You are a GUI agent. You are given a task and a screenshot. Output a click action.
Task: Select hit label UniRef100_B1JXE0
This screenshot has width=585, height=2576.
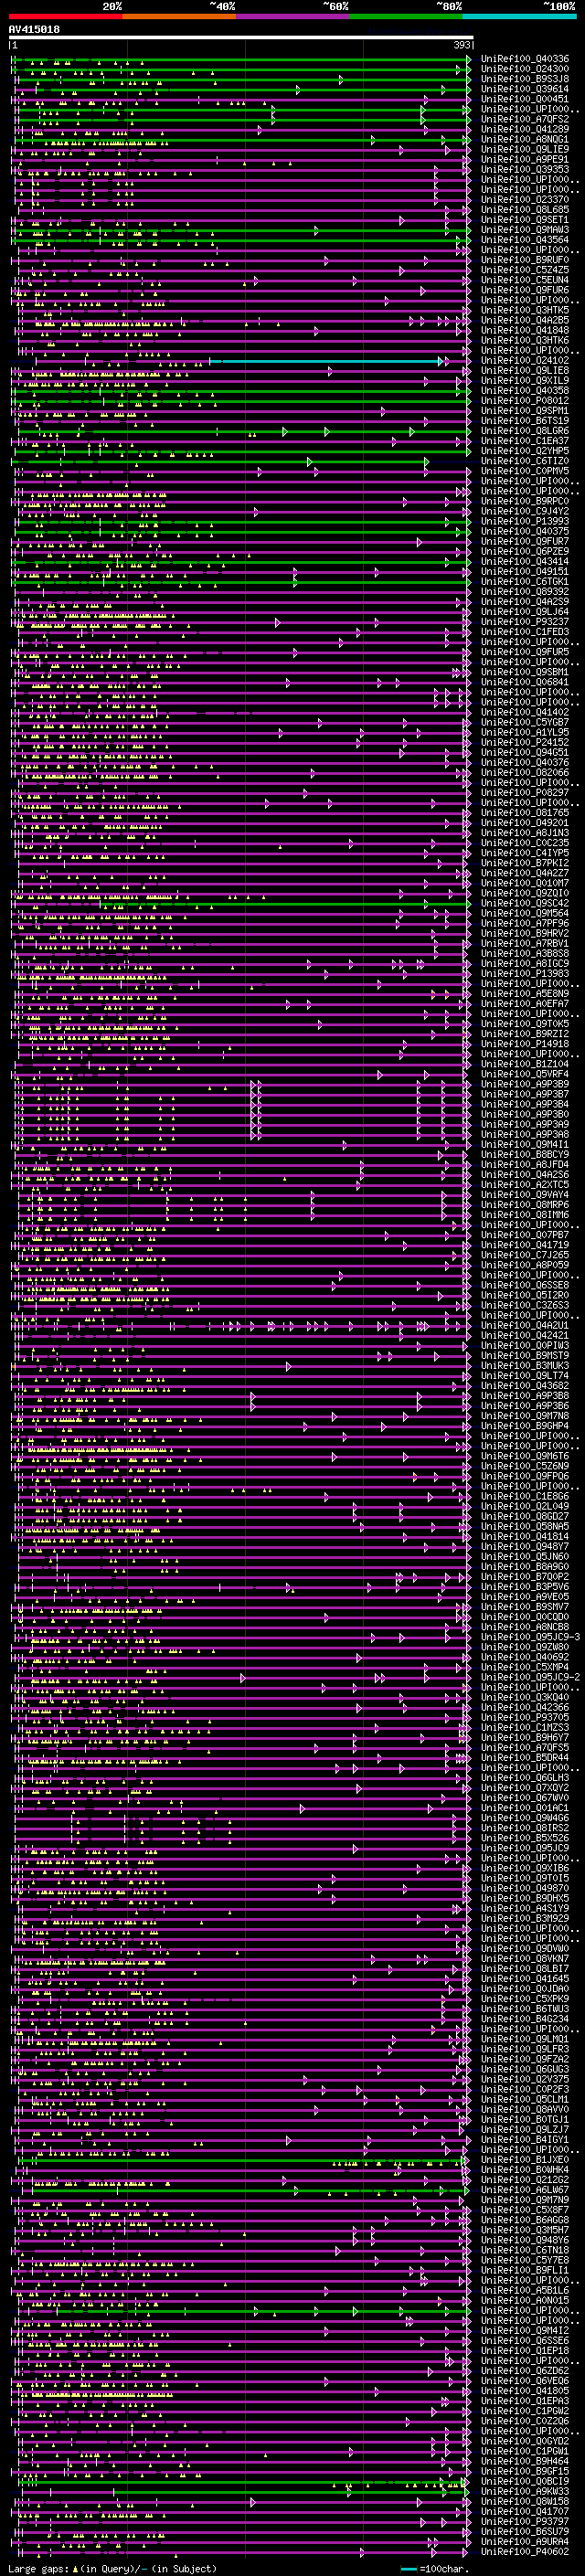[x=525, y=2159]
